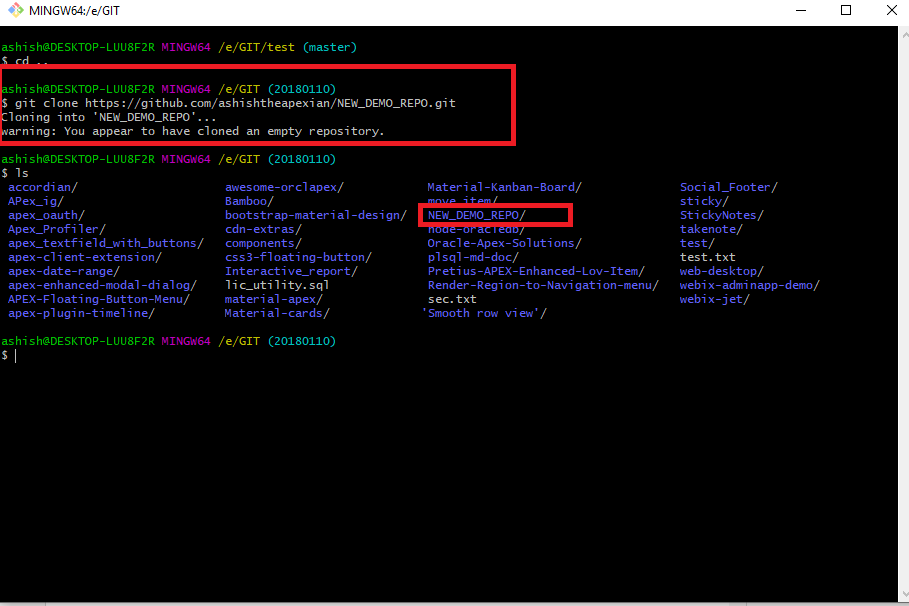Close the MINGW64 terminal window
909x606 pixels.
tap(890, 11)
